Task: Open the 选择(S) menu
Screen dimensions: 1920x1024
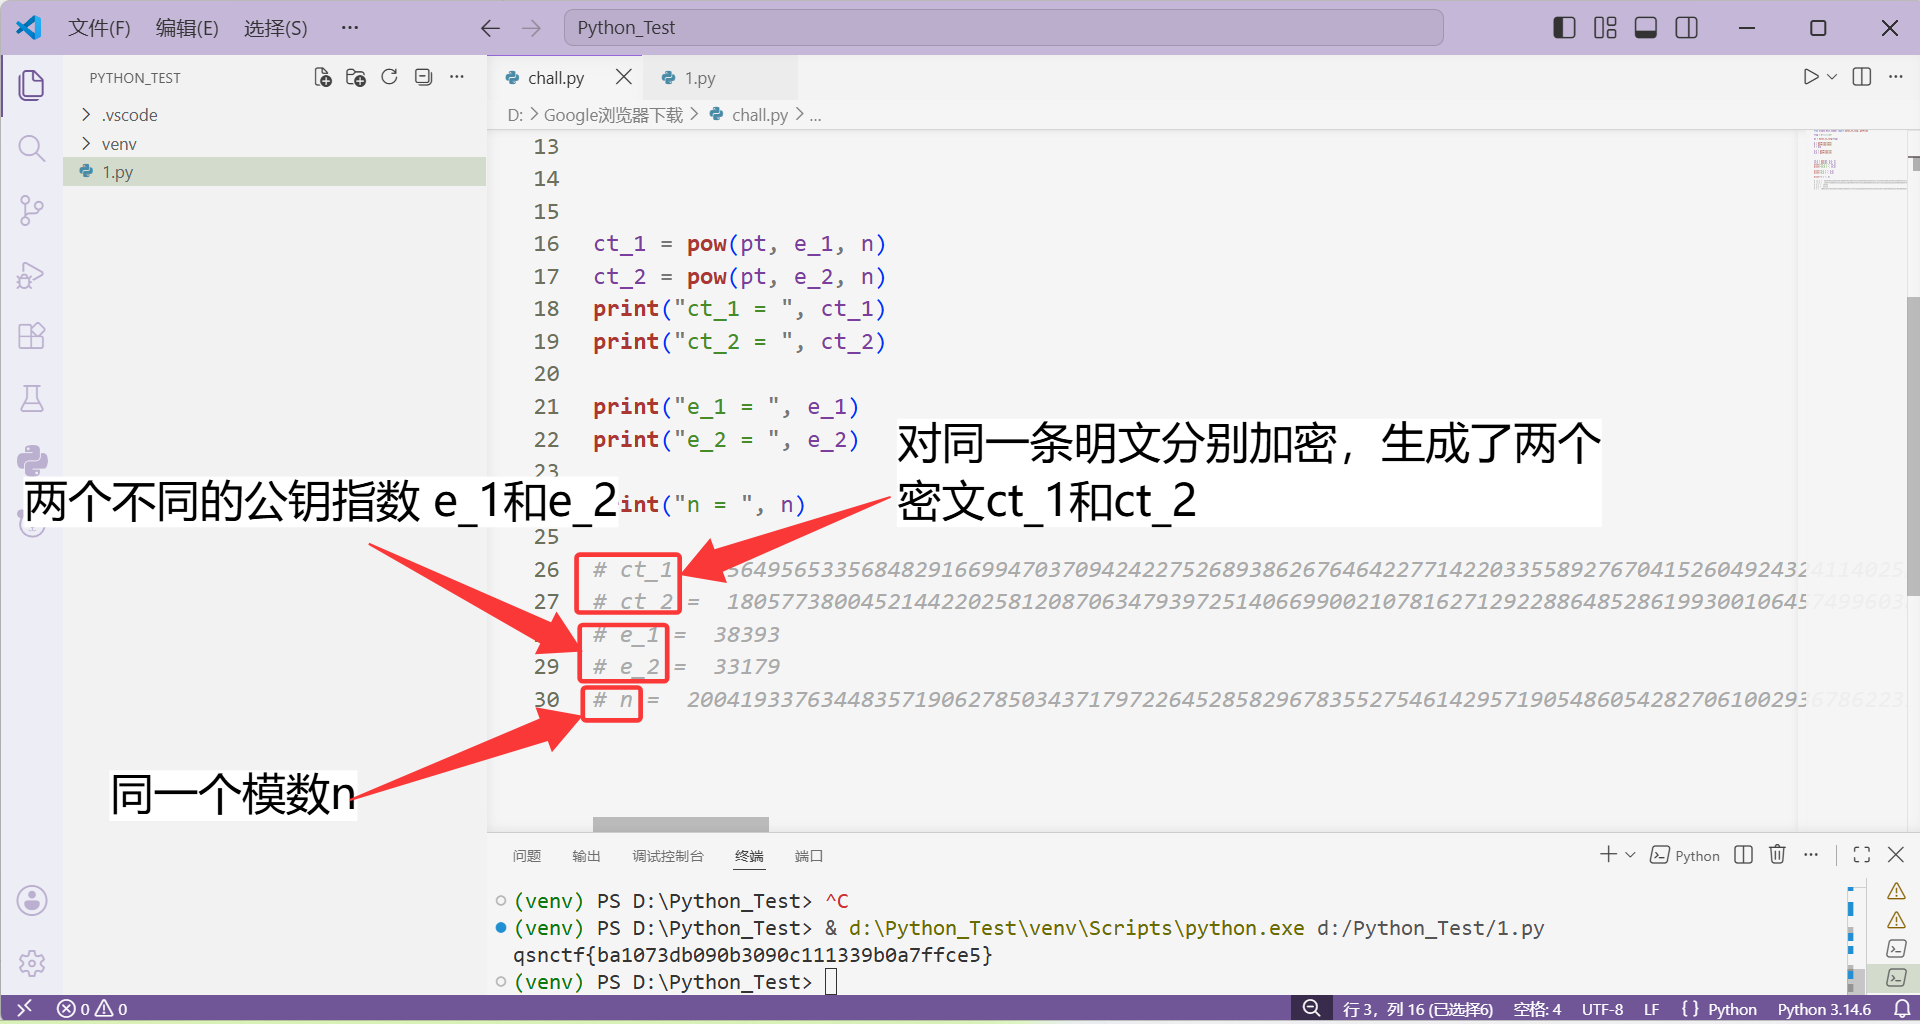Action: [x=276, y=28]
